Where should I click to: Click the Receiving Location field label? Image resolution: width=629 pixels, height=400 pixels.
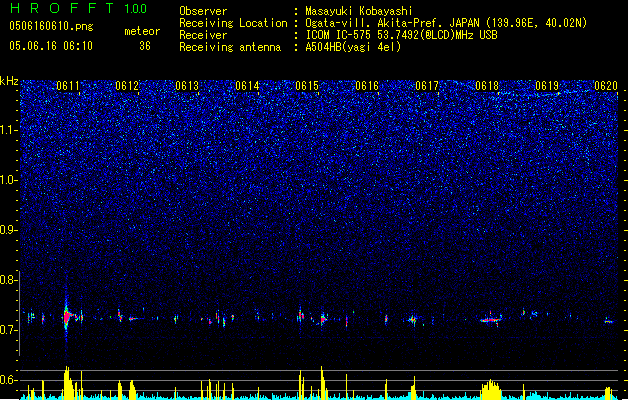coord(233,23)
